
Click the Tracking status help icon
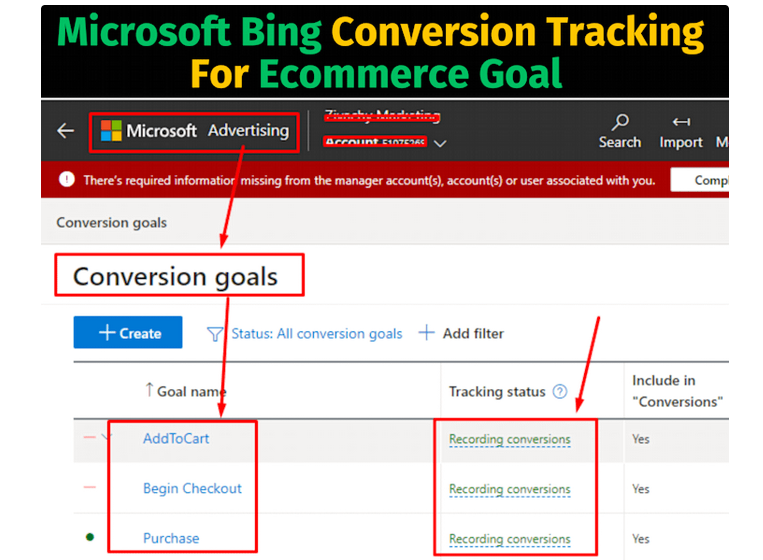pos(560,391)
